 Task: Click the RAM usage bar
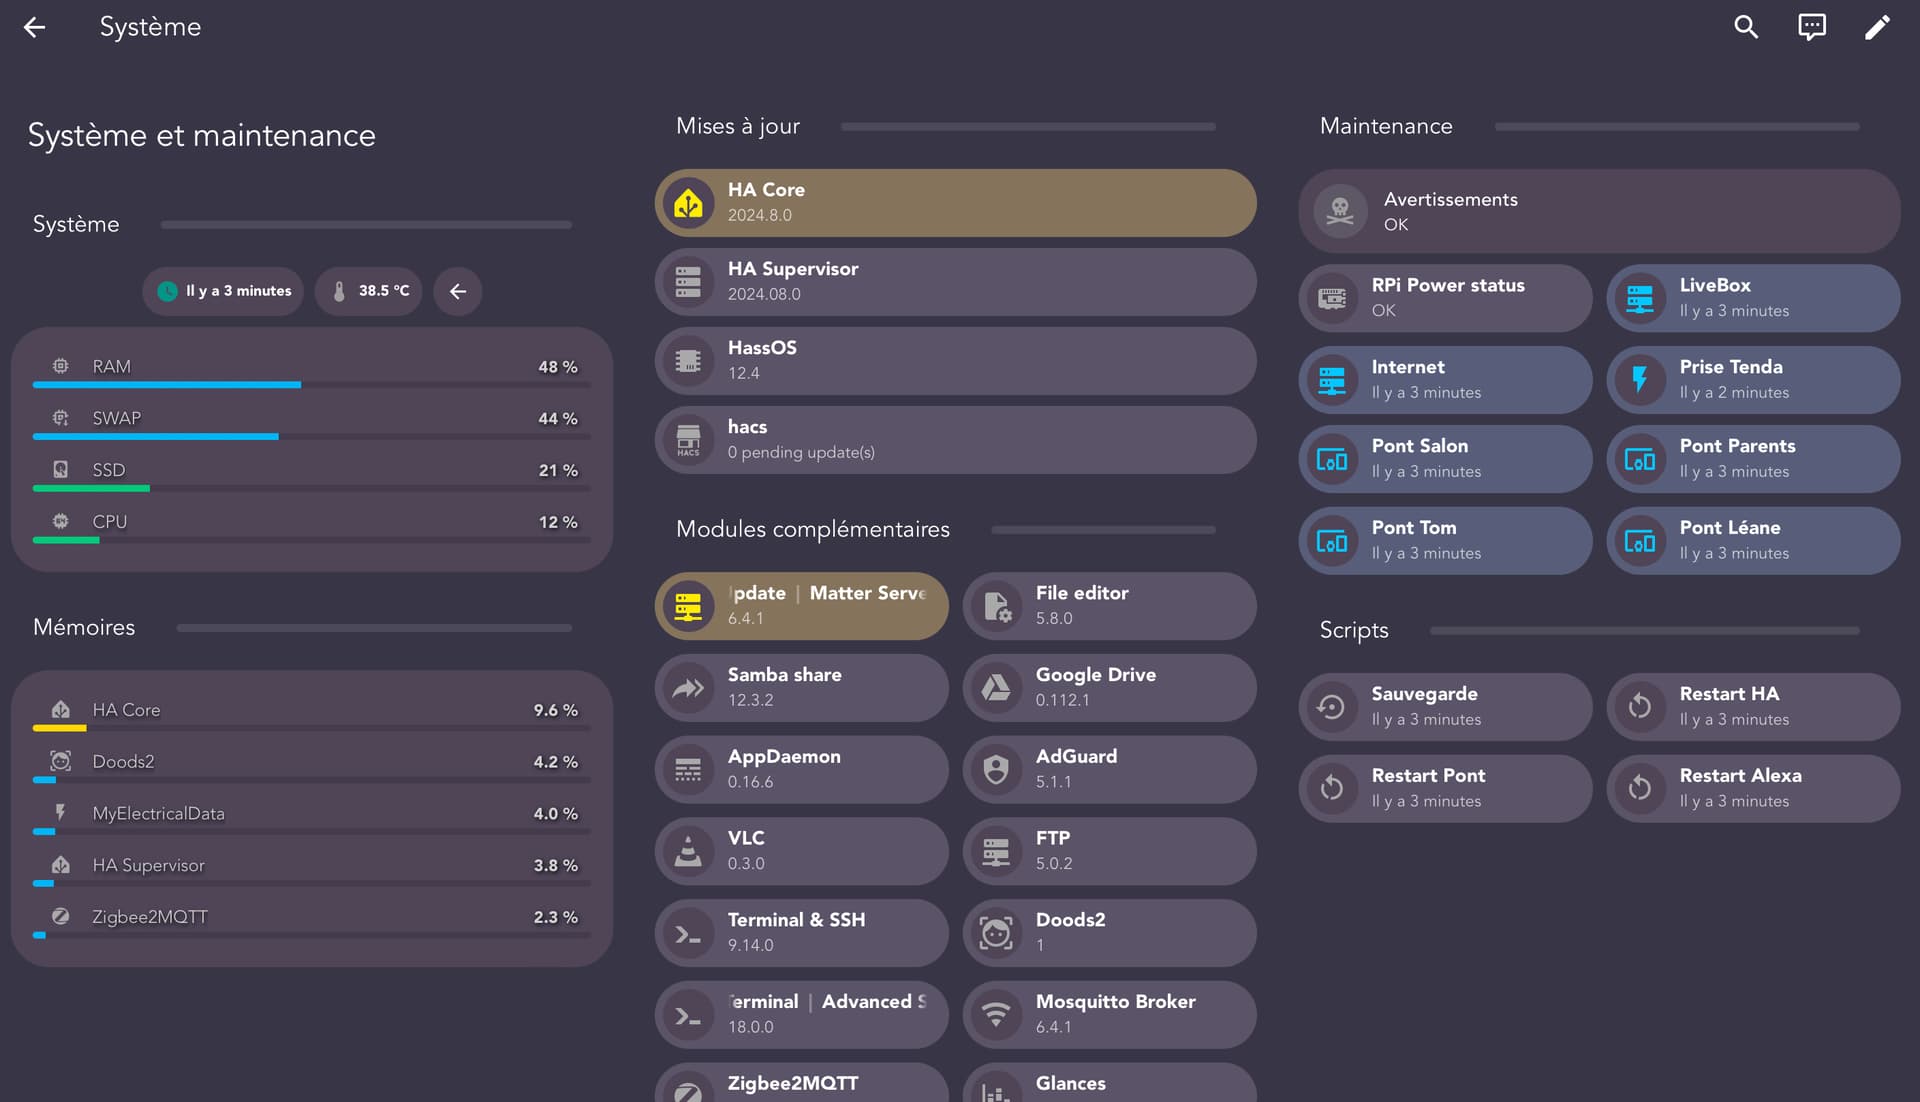pos(312,384)
